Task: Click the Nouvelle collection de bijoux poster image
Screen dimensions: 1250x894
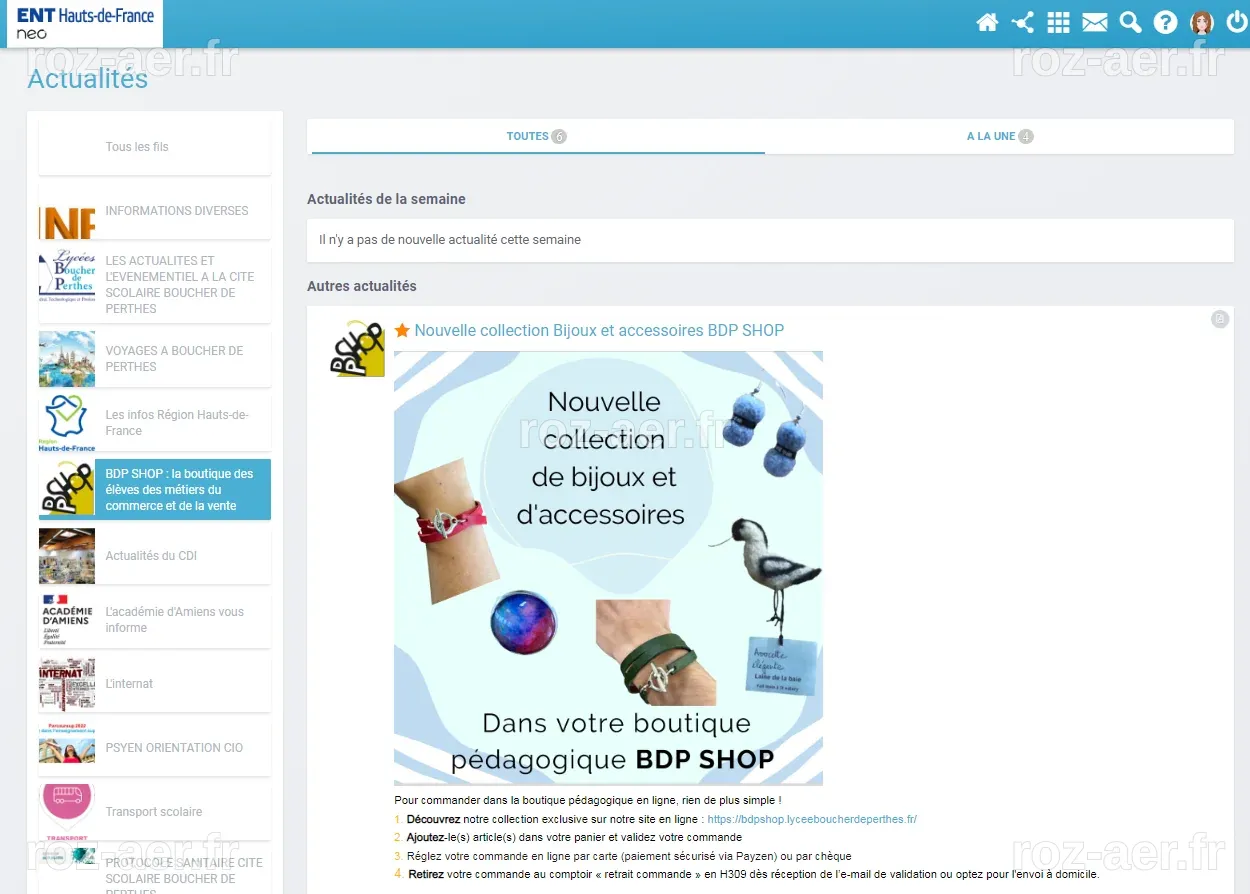Action: (608, 568)
